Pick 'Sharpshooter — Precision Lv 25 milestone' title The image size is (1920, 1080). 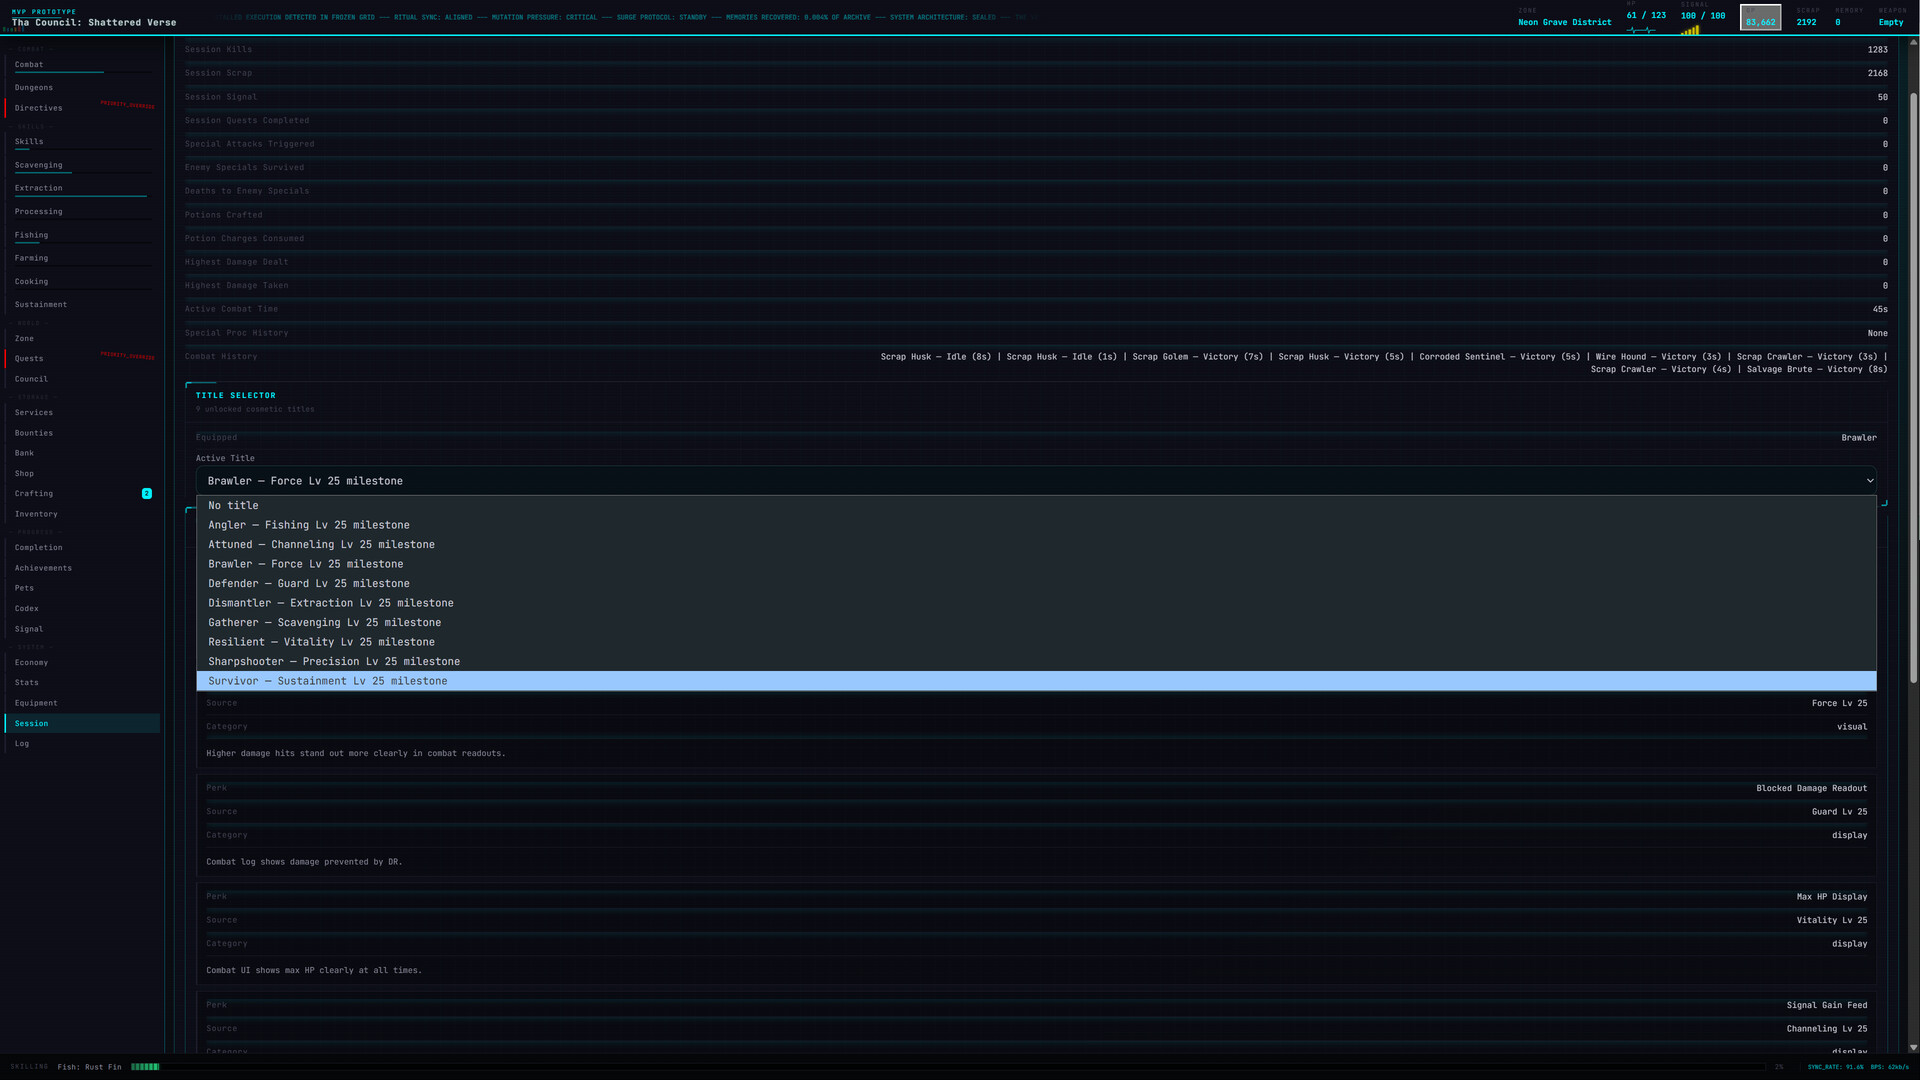pos(334,662)
